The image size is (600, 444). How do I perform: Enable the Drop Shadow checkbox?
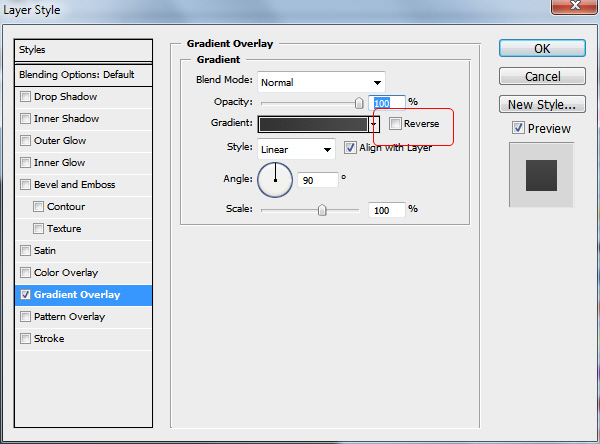[25, 96]
